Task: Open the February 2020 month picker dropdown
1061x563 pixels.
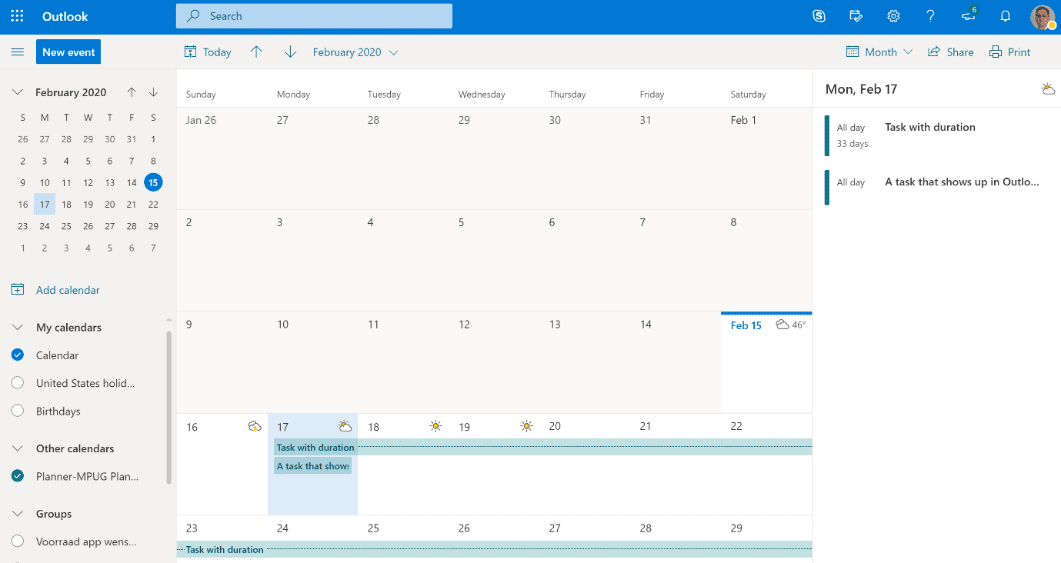Action: point(355,52)
